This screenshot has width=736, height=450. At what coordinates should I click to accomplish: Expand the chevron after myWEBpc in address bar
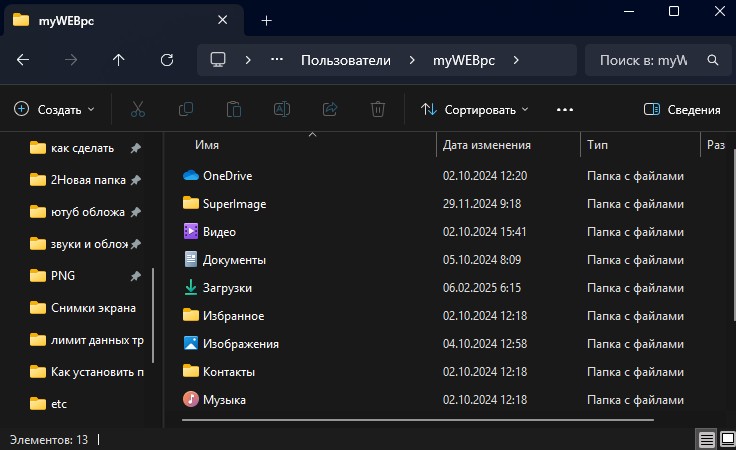click(x=516, y=60)
